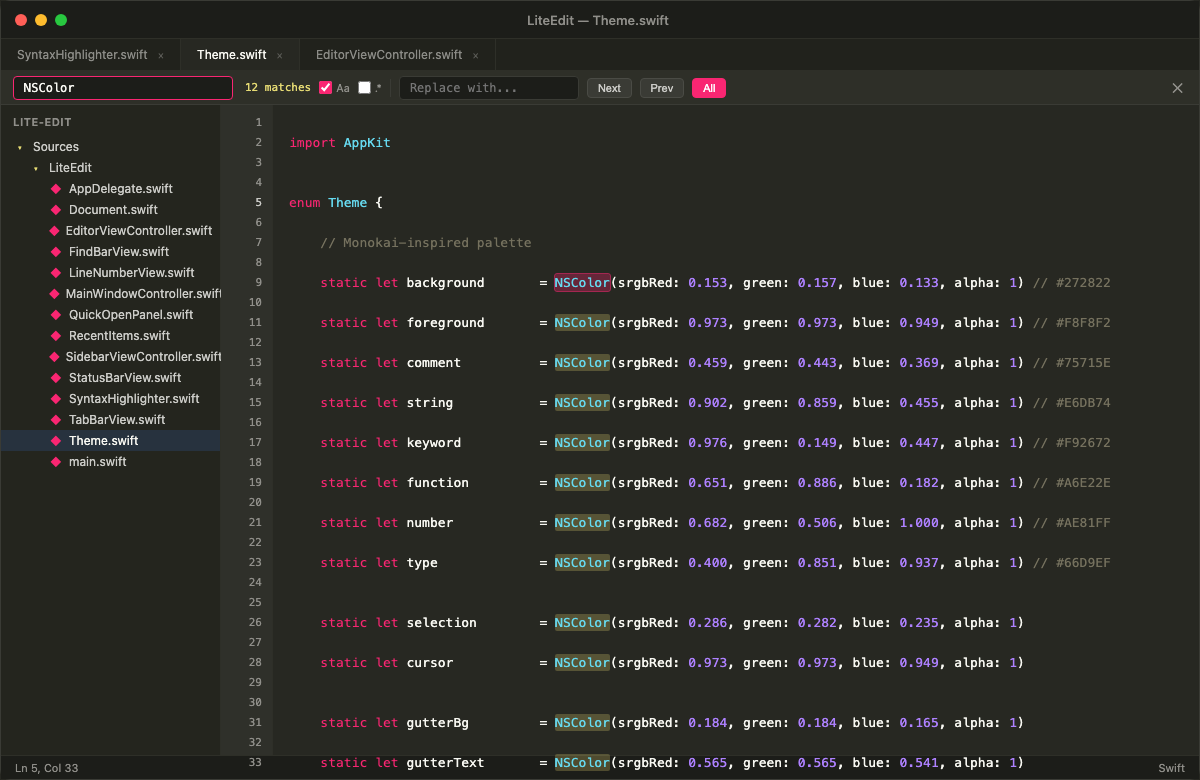Toggle the case-sensitive Aa checkbox
This screenshot has height=780, width=1200.
pyautogui.click(x=325, y=88)
